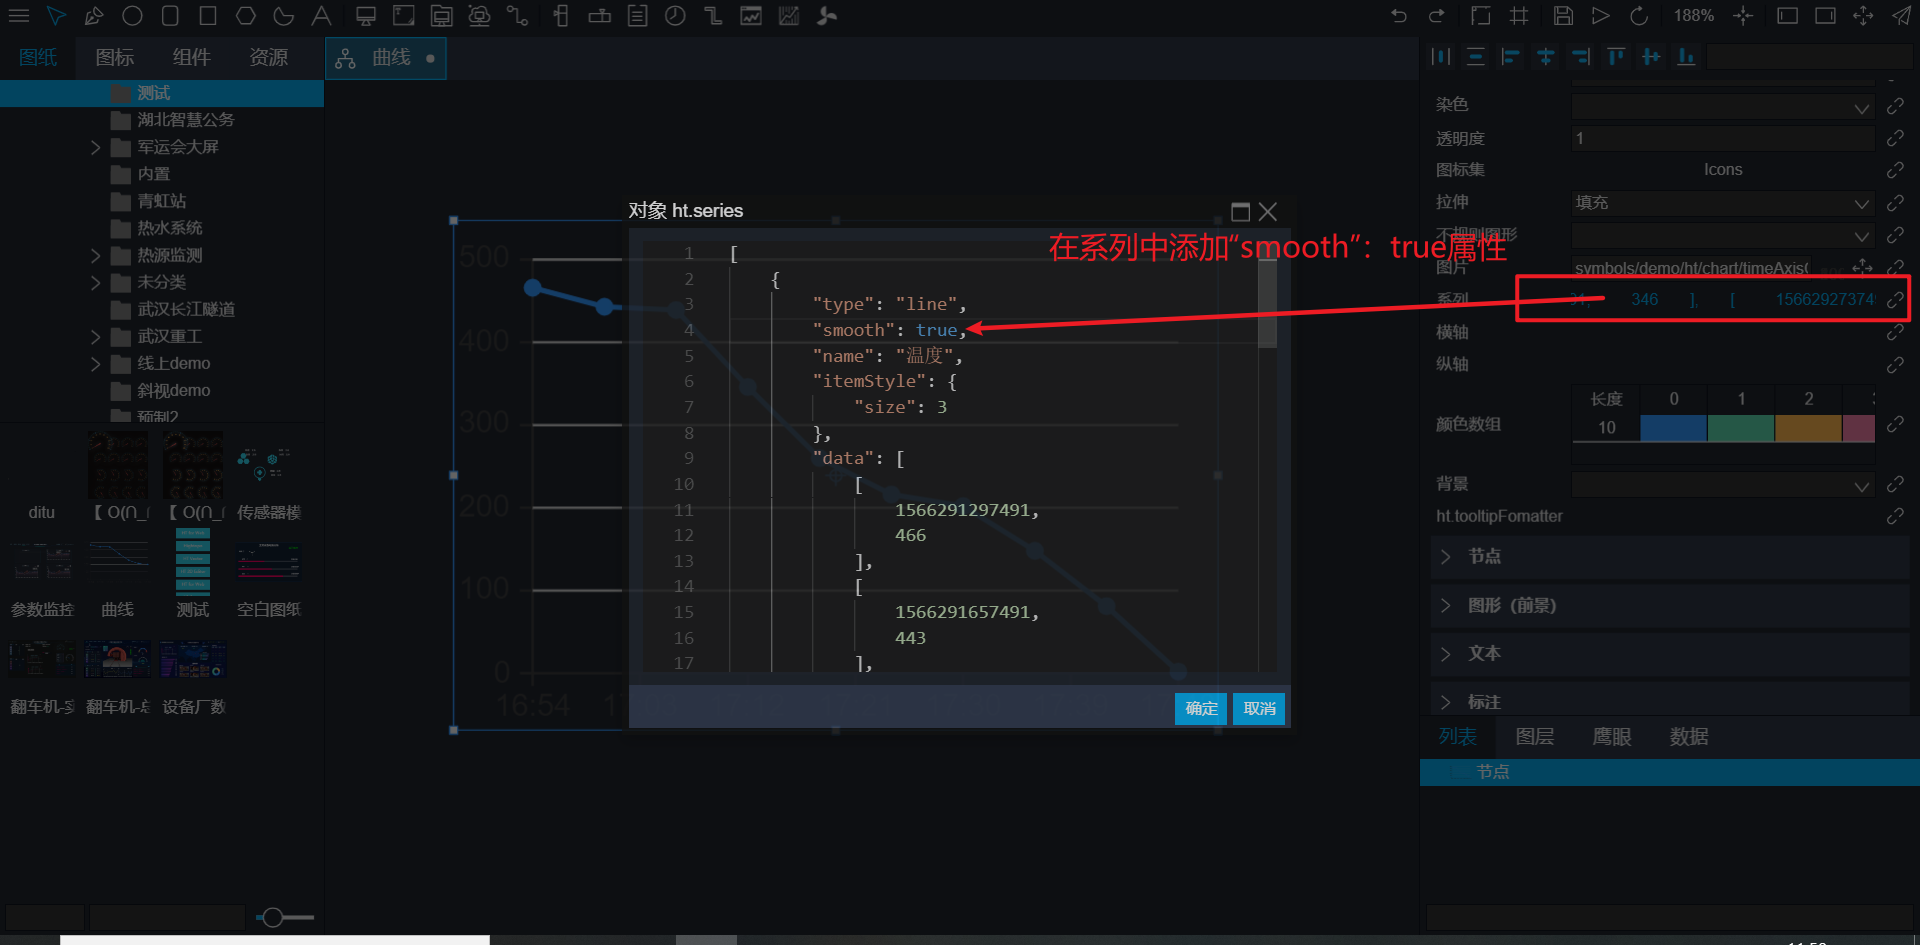
Task: Toggle the canvas grid display
Action: pyautogui.click(x=1519, y=16)
